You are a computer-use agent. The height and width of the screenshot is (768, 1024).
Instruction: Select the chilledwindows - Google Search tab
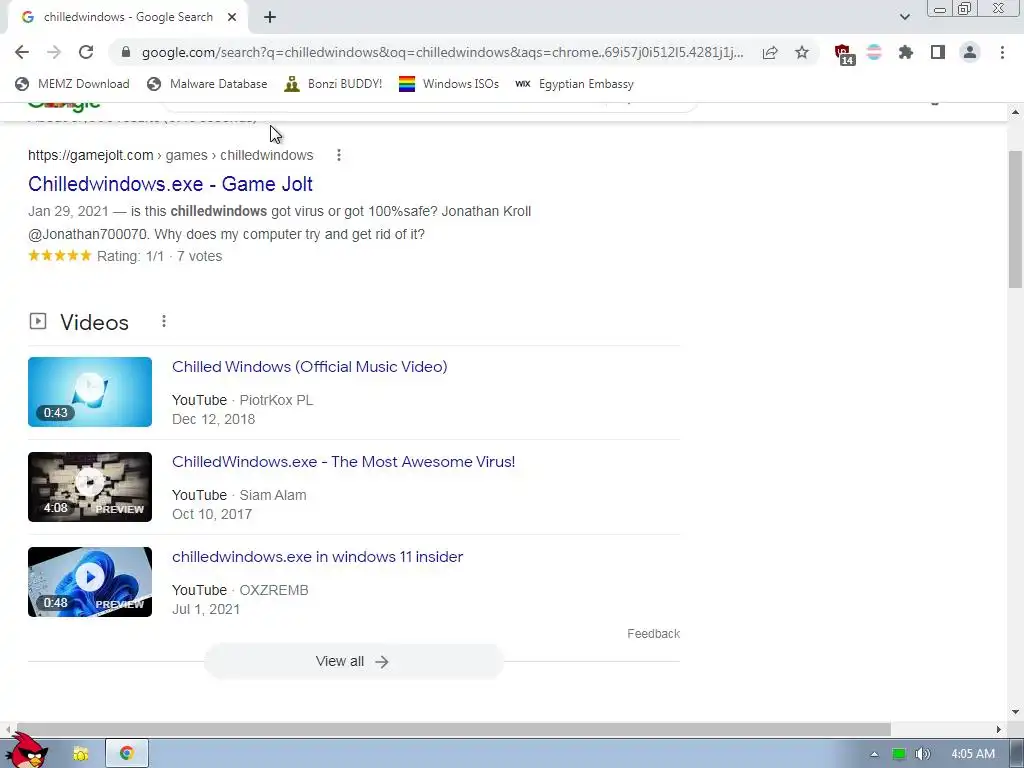click(127, 17)
